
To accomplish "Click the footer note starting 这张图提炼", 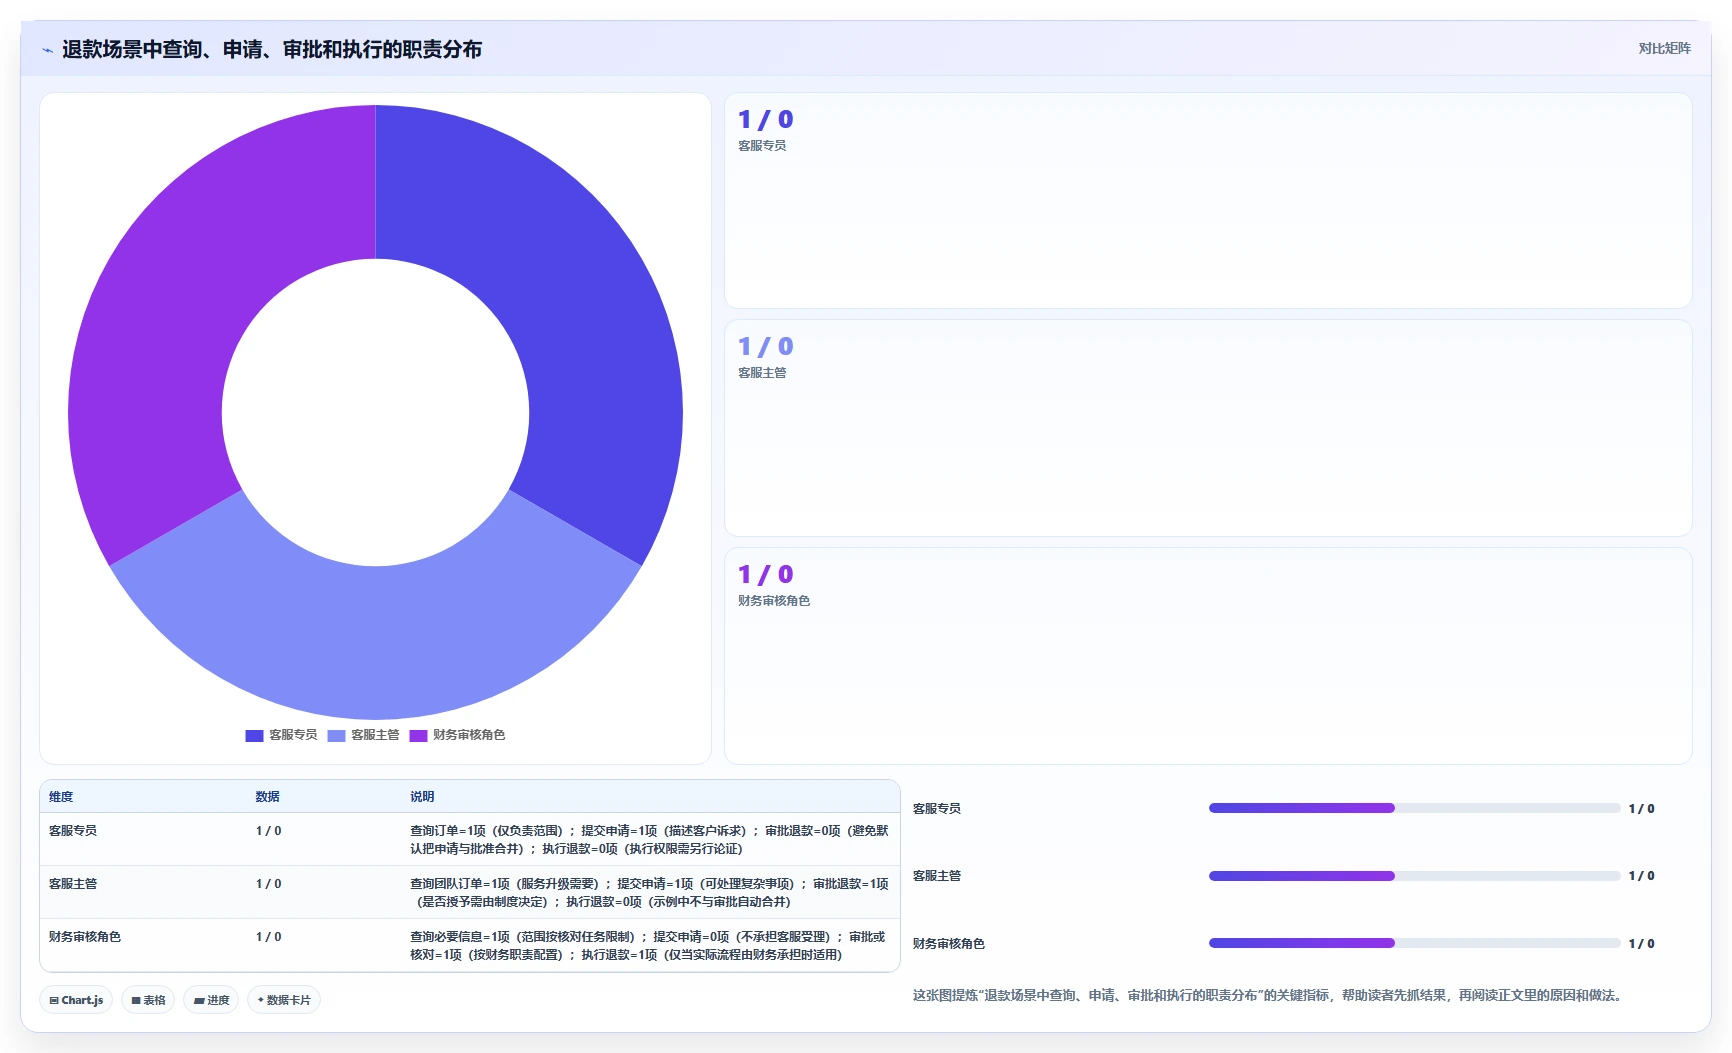I will (1269, 996).
